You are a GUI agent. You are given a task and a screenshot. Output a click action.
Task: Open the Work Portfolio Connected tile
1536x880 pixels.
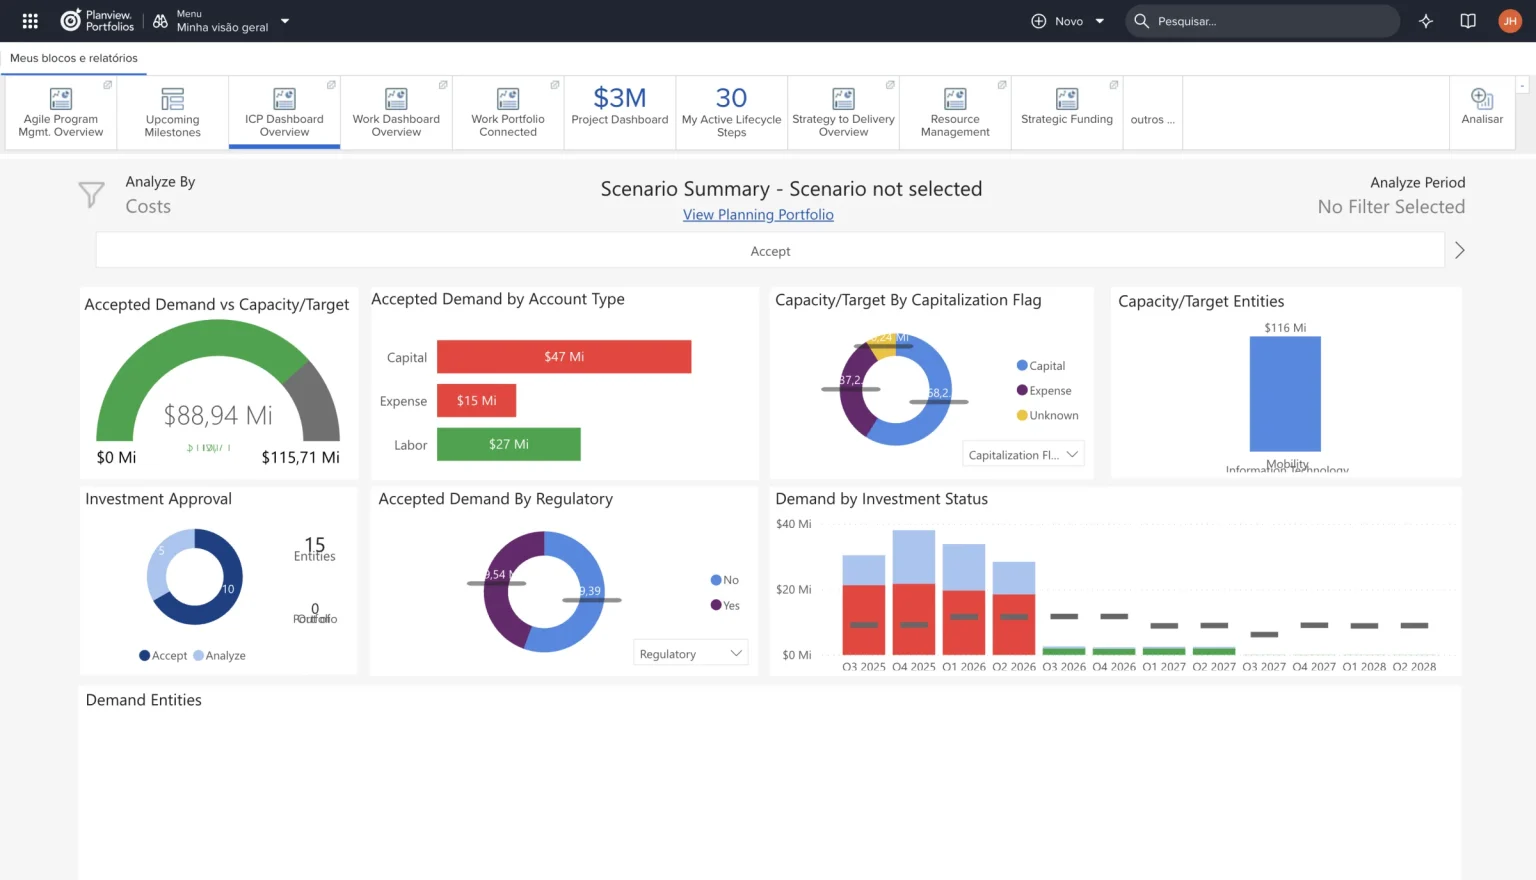pyautogui.click(x=508, y=113)
